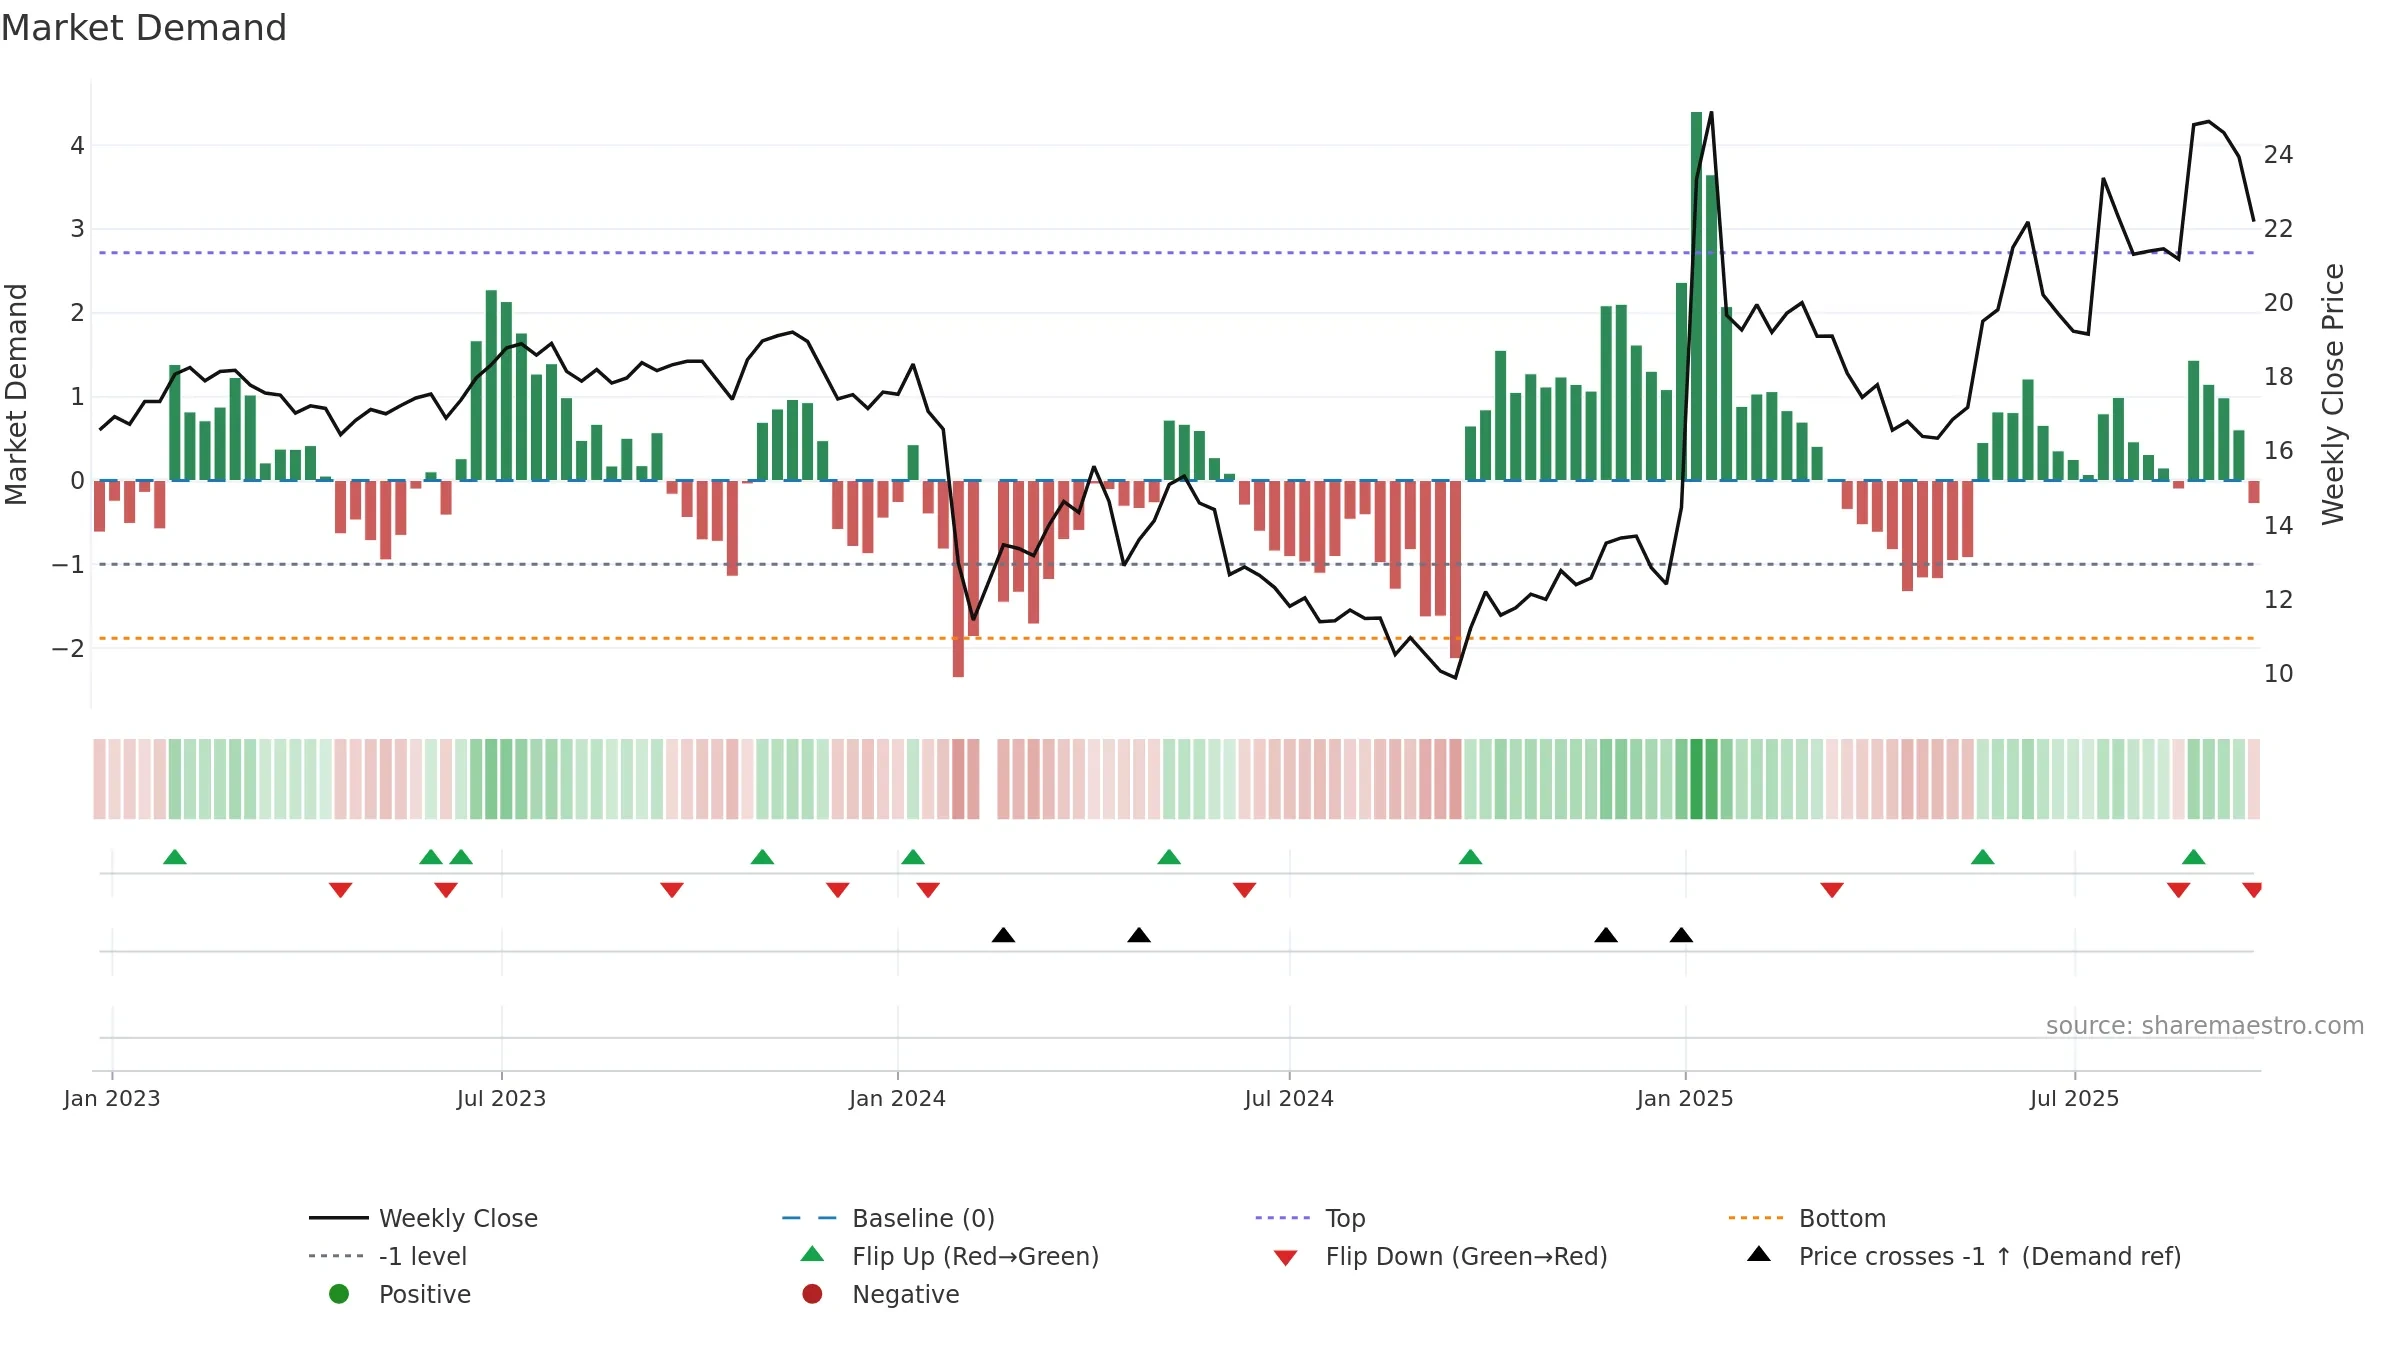Select the Flip Down triangle in early June 2023
The height and width of the screenshot is (1350, 2400).
pos(446,890)
